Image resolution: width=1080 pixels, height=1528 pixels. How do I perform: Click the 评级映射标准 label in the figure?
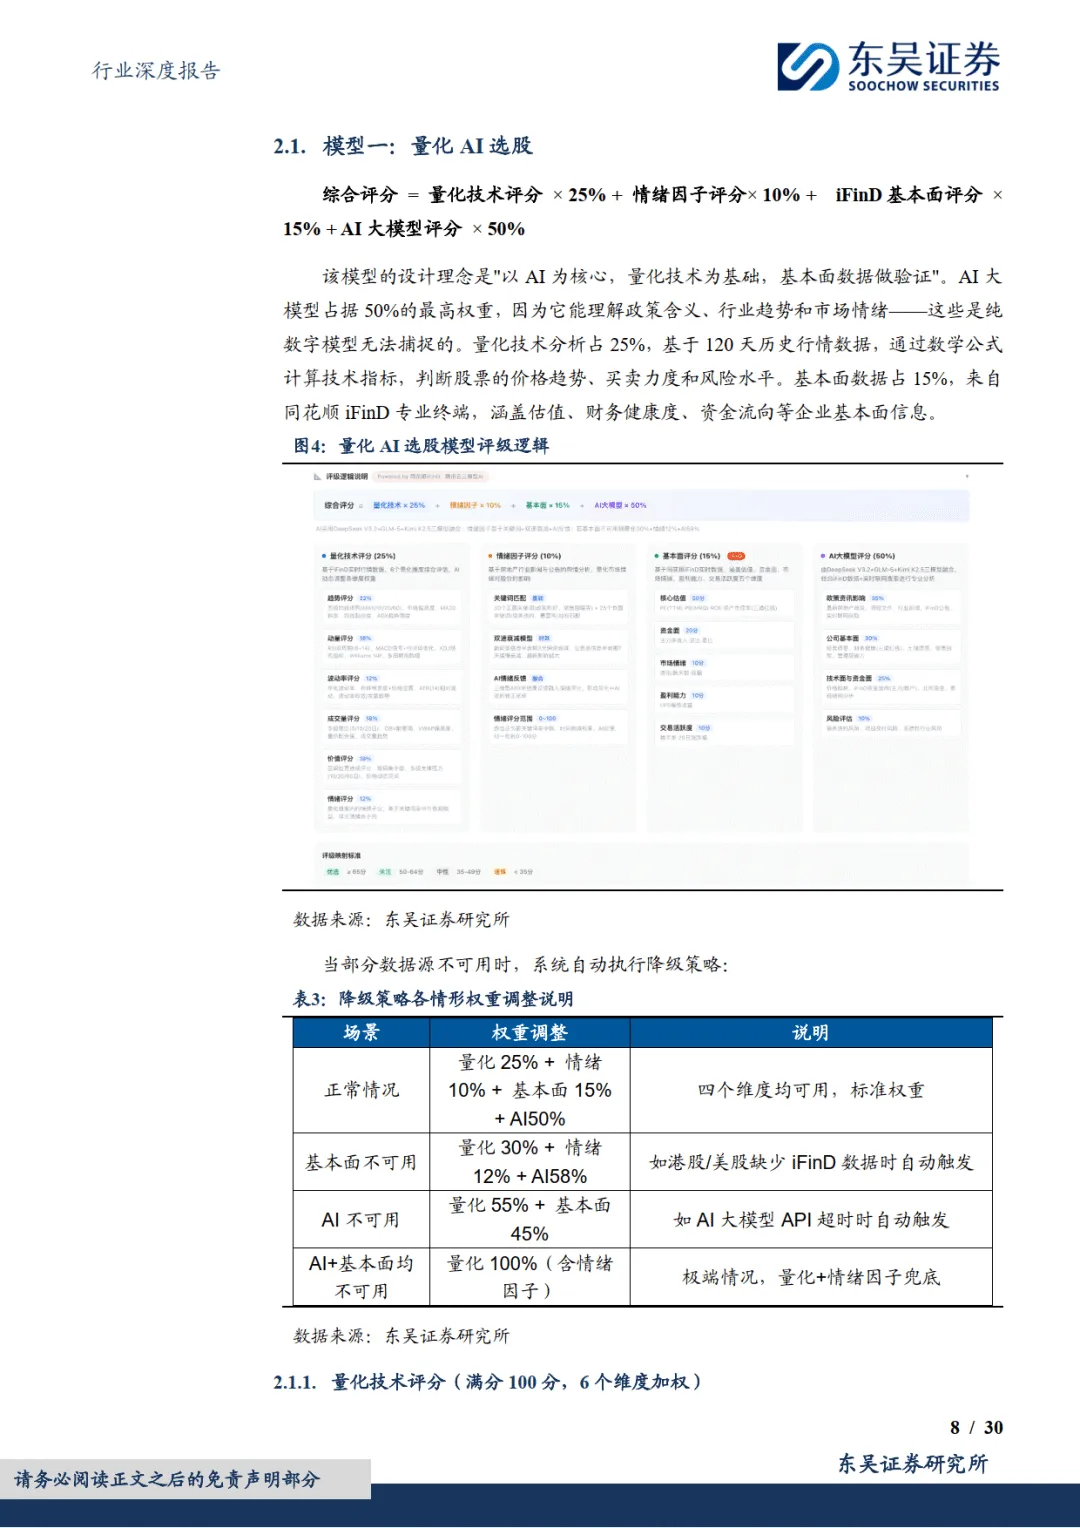(342, 856)
